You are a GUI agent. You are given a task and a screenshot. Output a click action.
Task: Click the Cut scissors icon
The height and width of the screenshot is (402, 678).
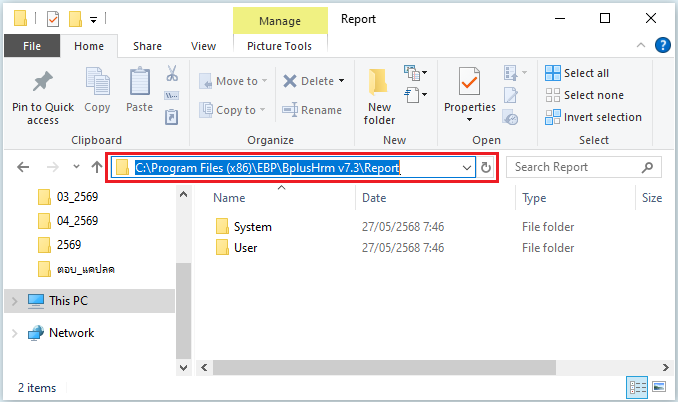click(171, 74)
